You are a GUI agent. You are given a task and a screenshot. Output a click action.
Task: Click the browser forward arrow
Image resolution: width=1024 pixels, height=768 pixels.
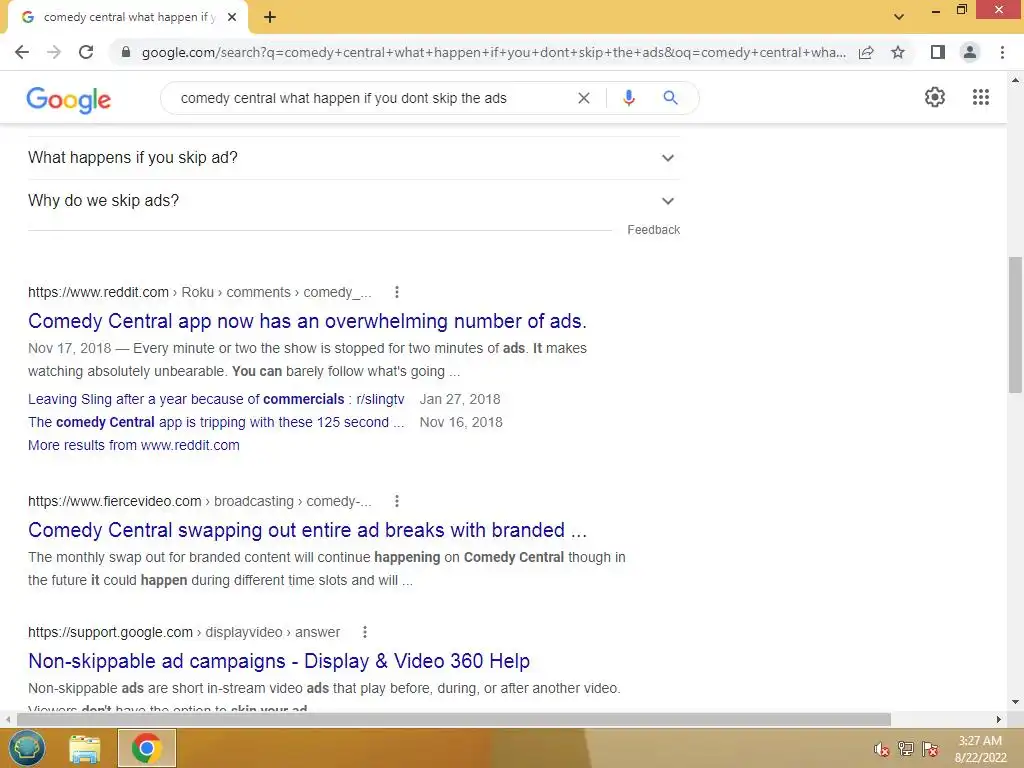coord(54,52)
